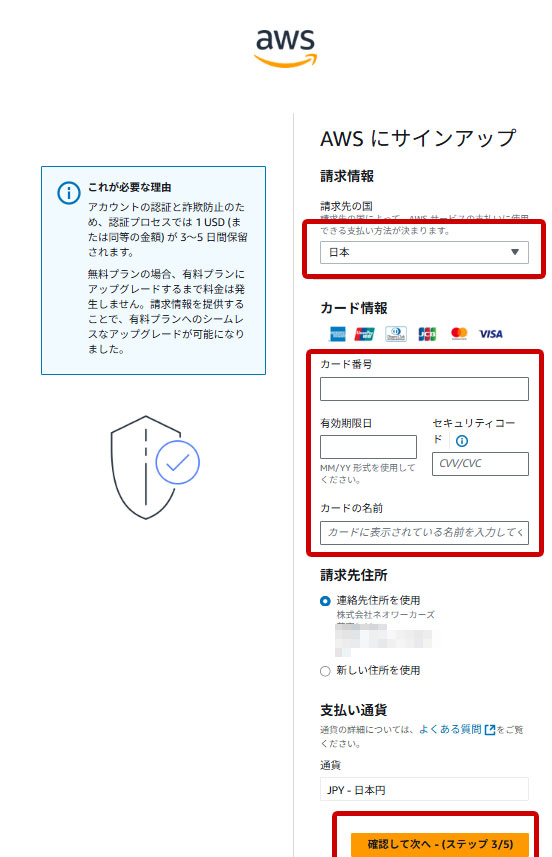Click the 請求先住所 heading
The height and width of the screenshot is (857, 552).
click(x=354, y=576)
